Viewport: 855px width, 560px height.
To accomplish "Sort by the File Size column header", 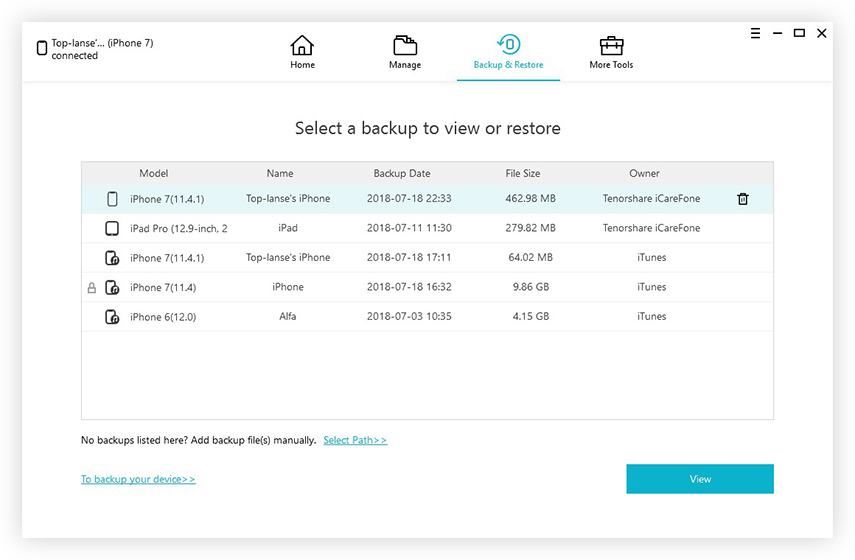I will 522,173.
